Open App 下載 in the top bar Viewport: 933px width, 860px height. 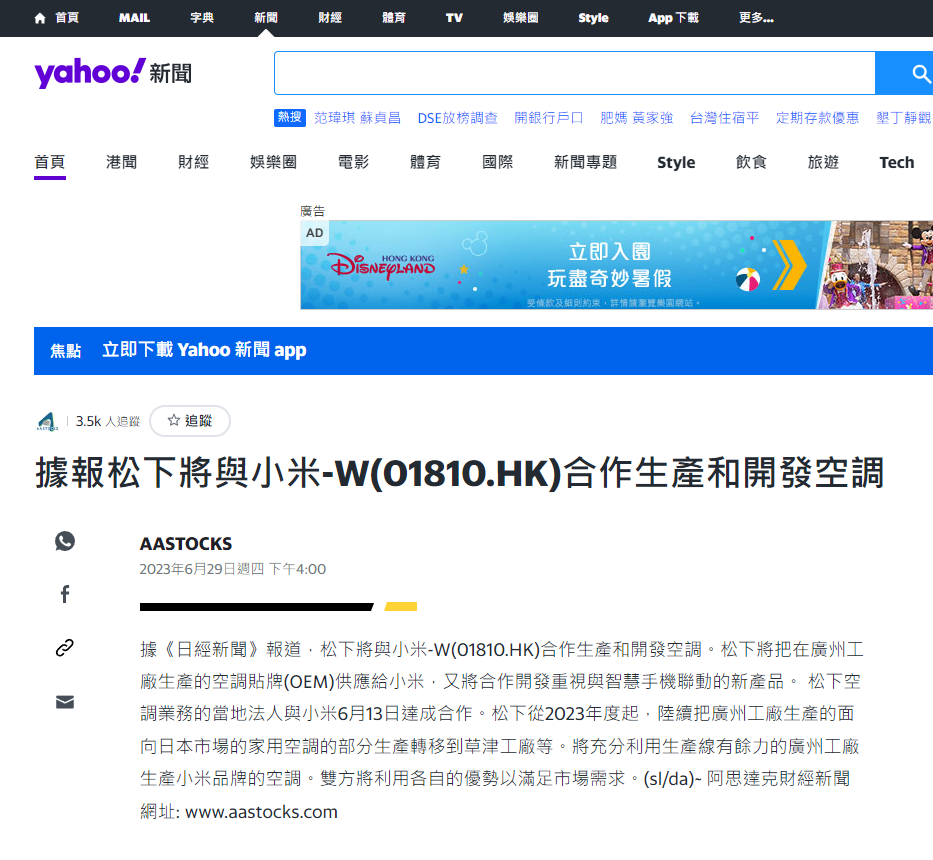click(x=674, y=18)
